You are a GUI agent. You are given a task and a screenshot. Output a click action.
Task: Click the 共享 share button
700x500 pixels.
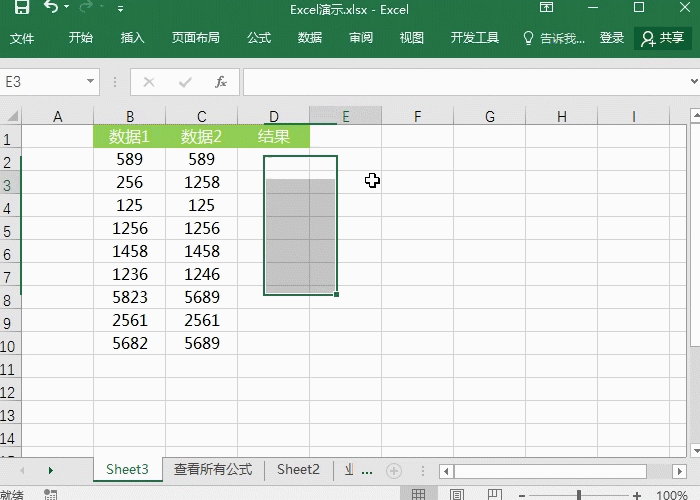point(662,38)
